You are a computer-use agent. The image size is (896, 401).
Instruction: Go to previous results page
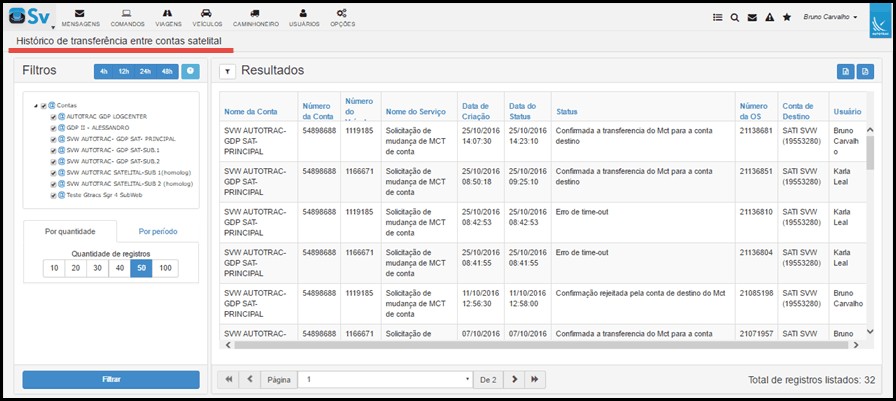pyautogui.click(x=249, y=379)
